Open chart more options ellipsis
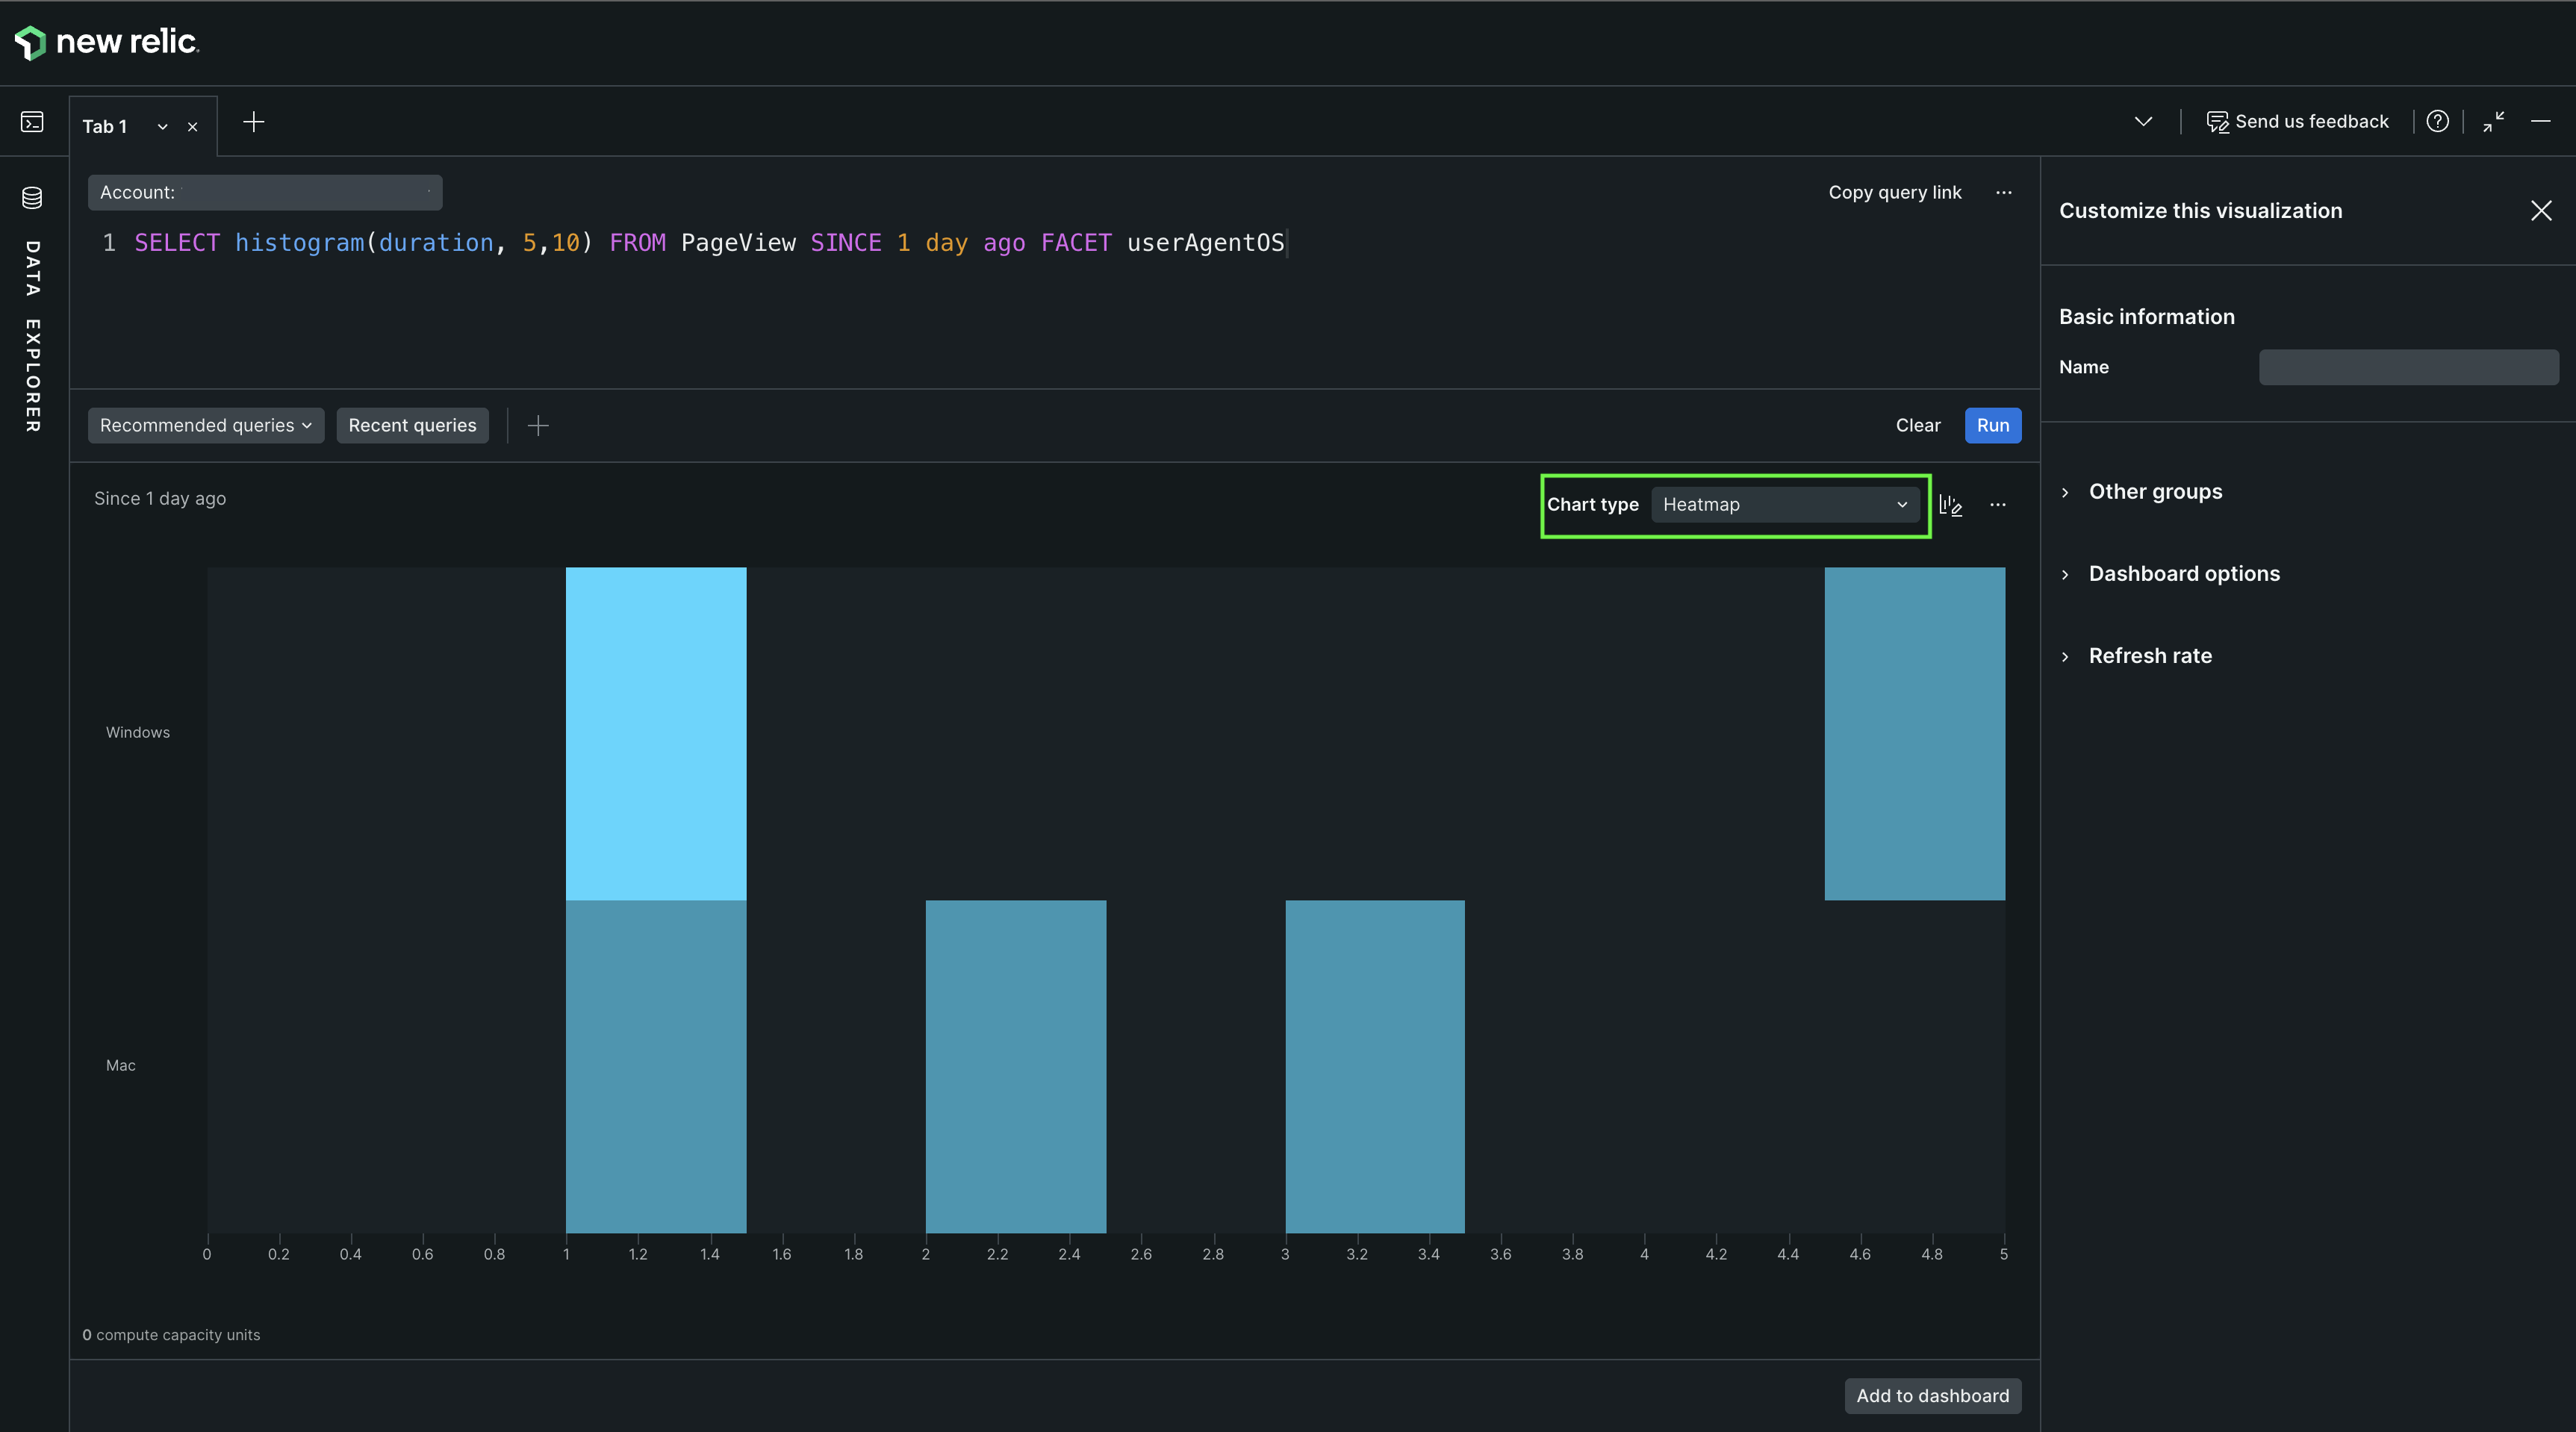Screen dimensions: 2576x1432 [1998, 505]
